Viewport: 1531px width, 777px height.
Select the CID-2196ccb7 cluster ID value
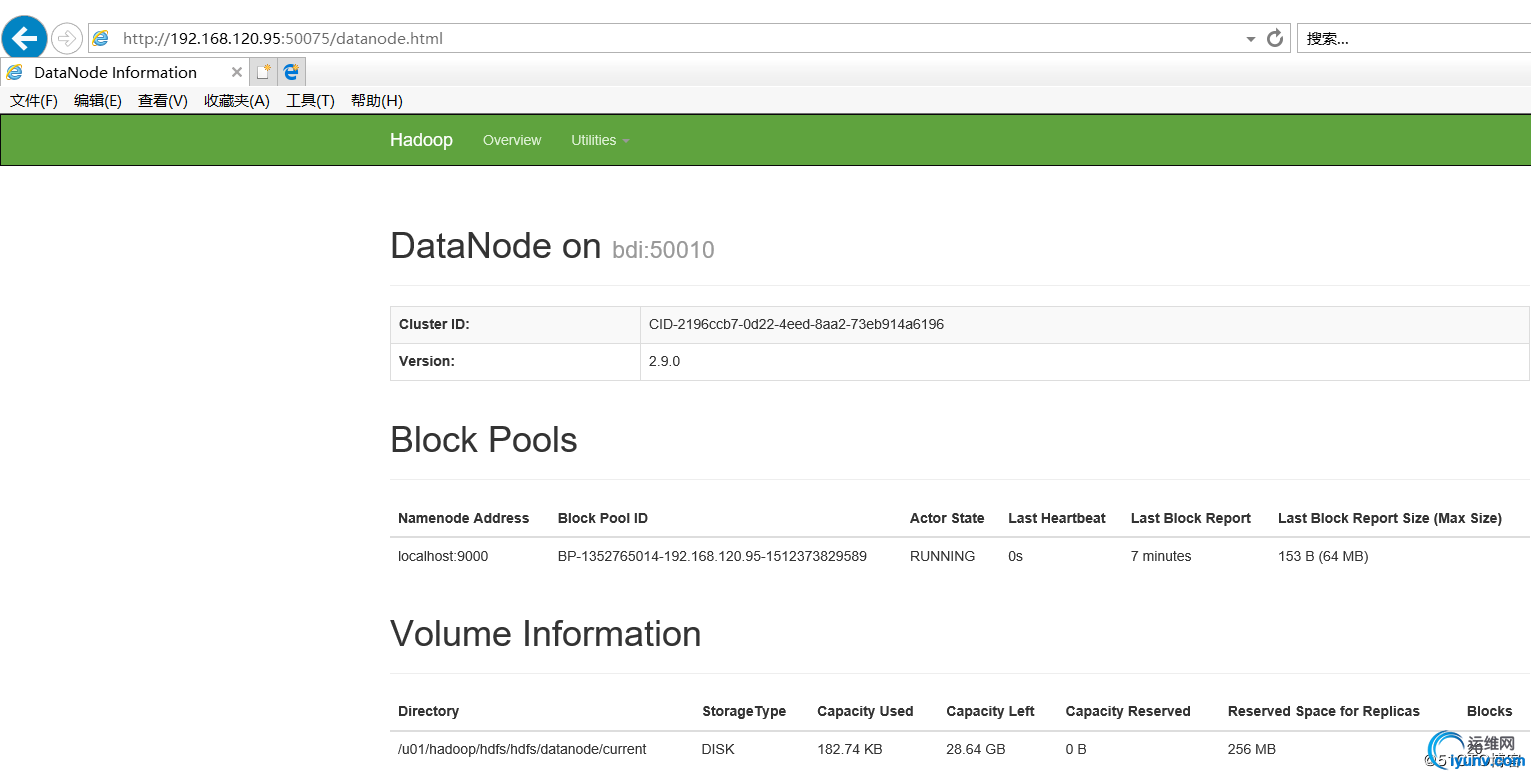click(796, 325)
